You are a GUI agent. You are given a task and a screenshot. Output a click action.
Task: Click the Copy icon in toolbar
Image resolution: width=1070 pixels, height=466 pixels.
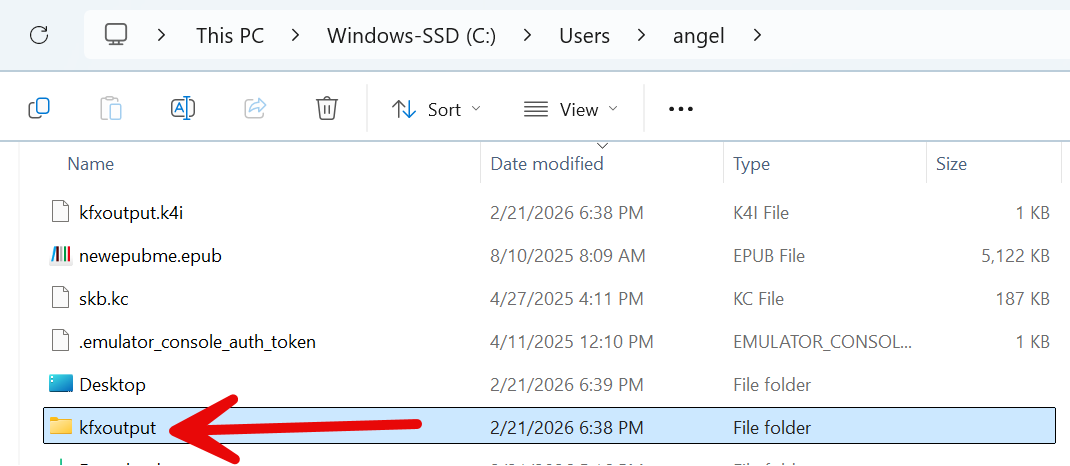point(39,108)
